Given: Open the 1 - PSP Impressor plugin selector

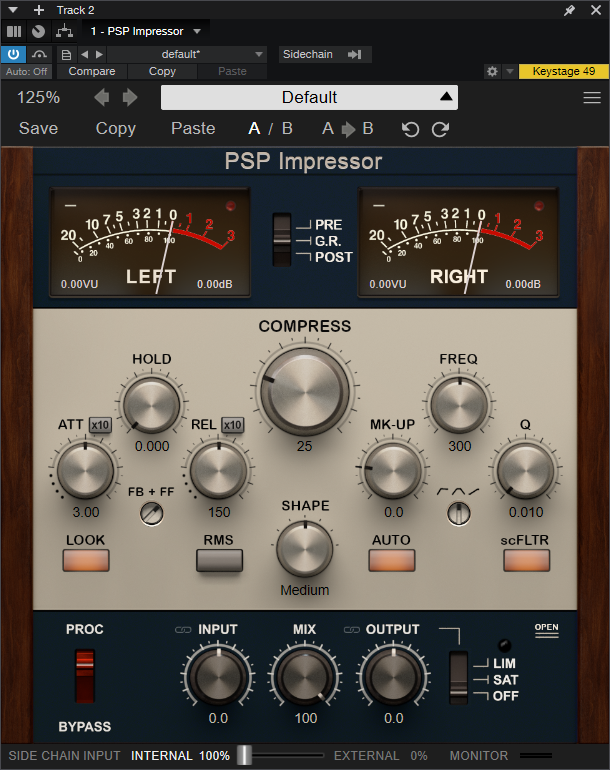Looking at the screenshot, I should tap(146, 31).
